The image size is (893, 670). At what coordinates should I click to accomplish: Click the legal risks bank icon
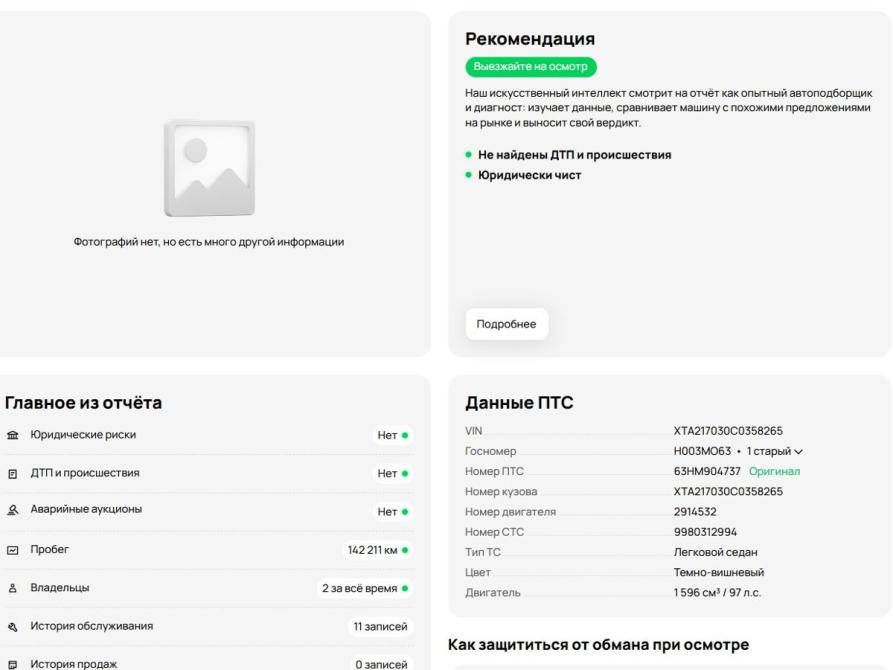pos(13,435)
